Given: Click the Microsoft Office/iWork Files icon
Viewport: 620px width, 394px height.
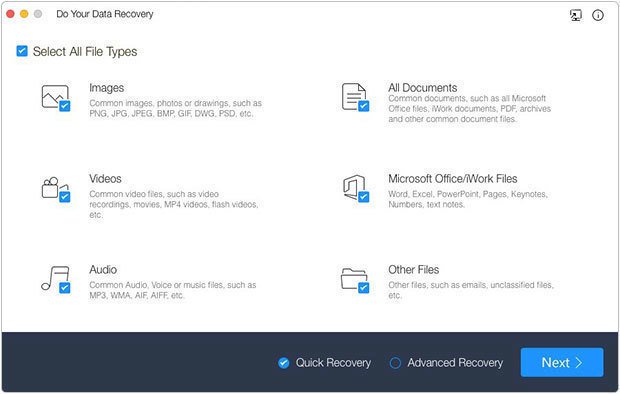Looking at the screenshot, I should 354,187.
